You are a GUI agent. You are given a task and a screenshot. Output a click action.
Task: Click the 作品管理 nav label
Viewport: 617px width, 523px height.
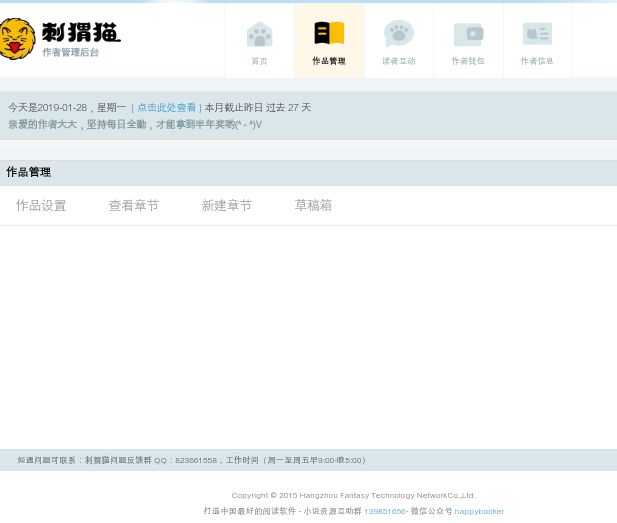tap(329, 61)
